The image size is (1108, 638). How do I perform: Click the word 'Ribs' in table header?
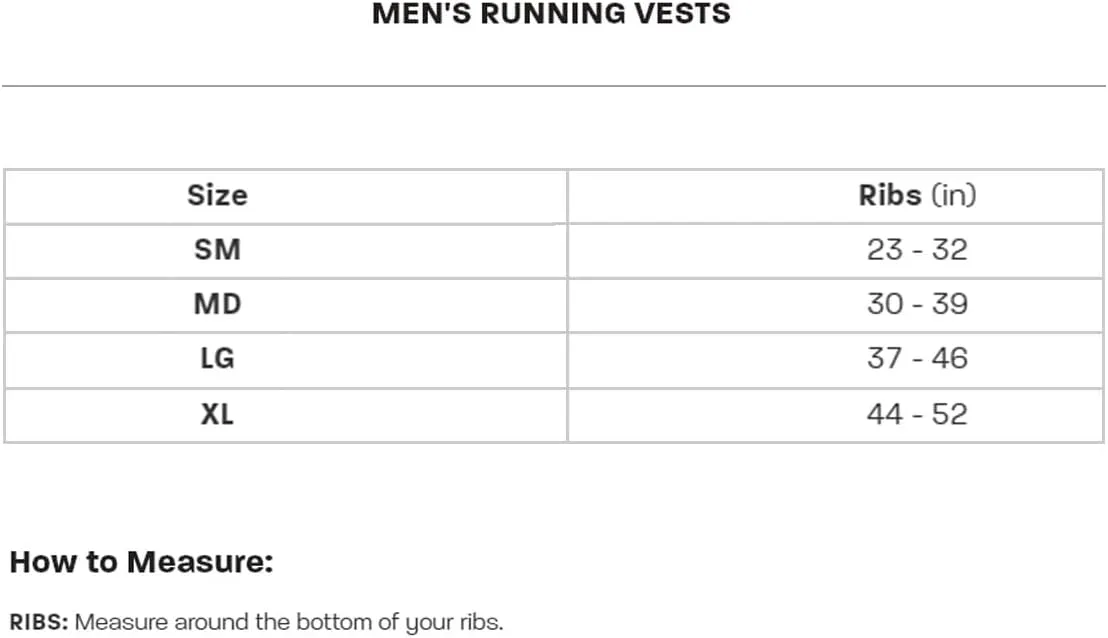click(x=890, y=196)
